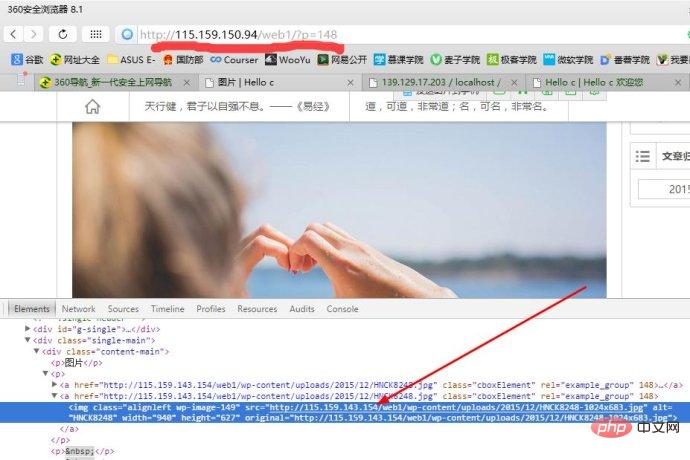Open the apps grid button in toolbar
The height and width of the screenshot is (460, 690).
95,34
